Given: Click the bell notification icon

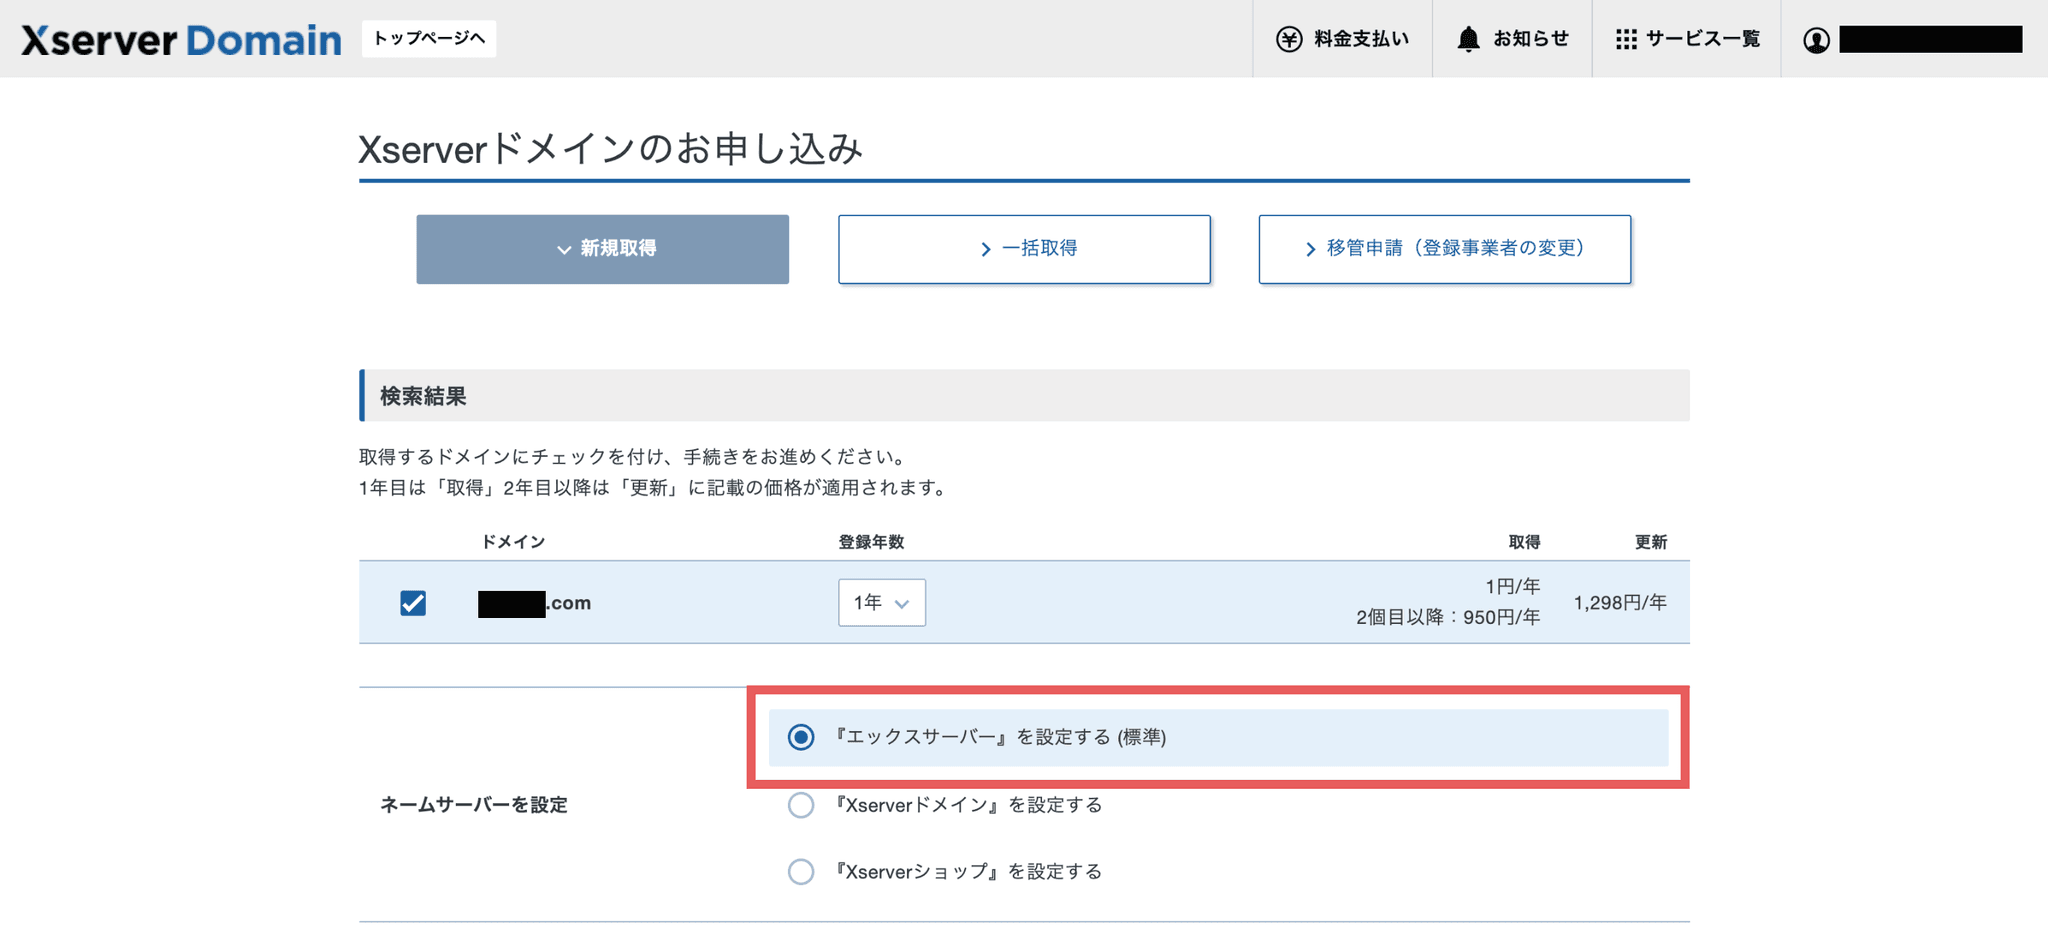Looking at the screenshot, I should [1468, 39].
